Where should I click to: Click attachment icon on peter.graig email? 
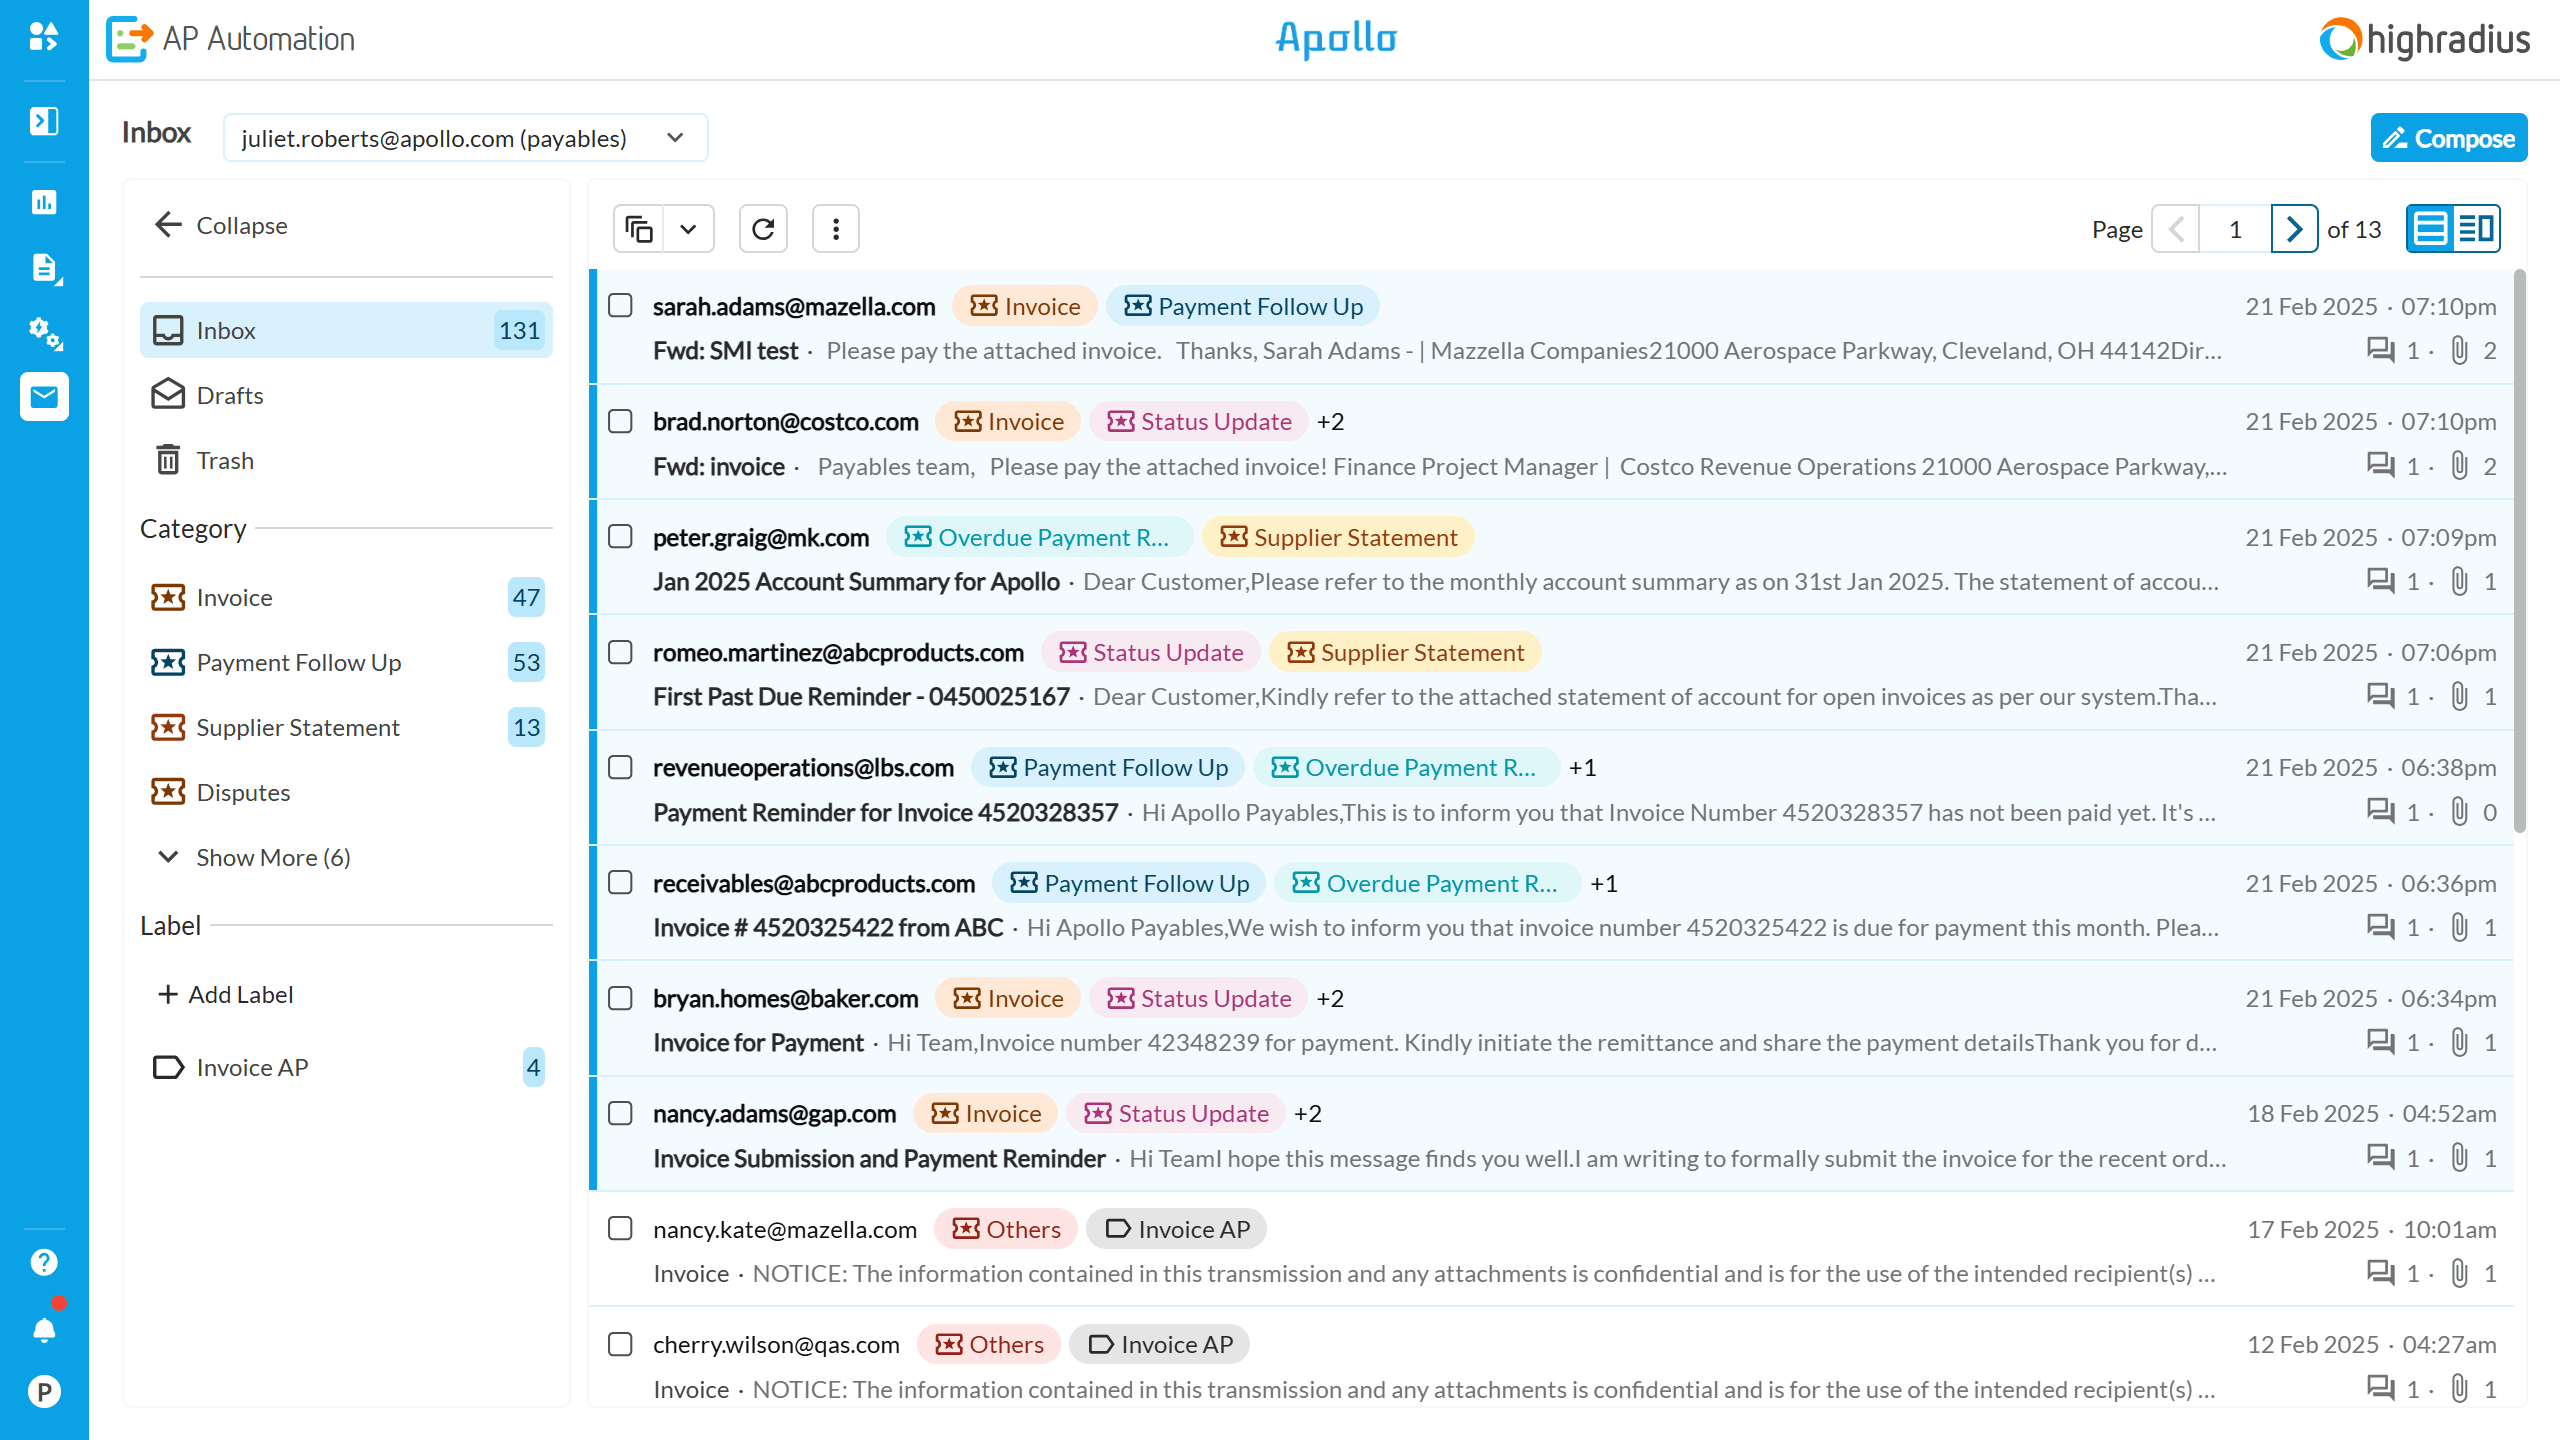pos(2460,582)
